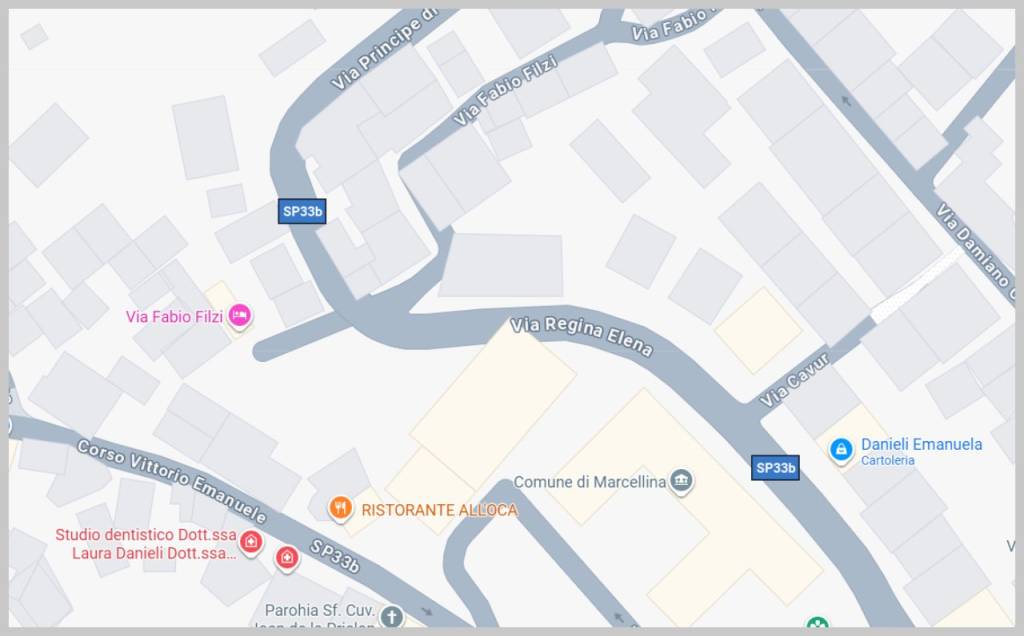Open the Danieli Emanuela Cartoleria label
The image size is (1024, 636).
pyautogui.click(x=921, y=451)
